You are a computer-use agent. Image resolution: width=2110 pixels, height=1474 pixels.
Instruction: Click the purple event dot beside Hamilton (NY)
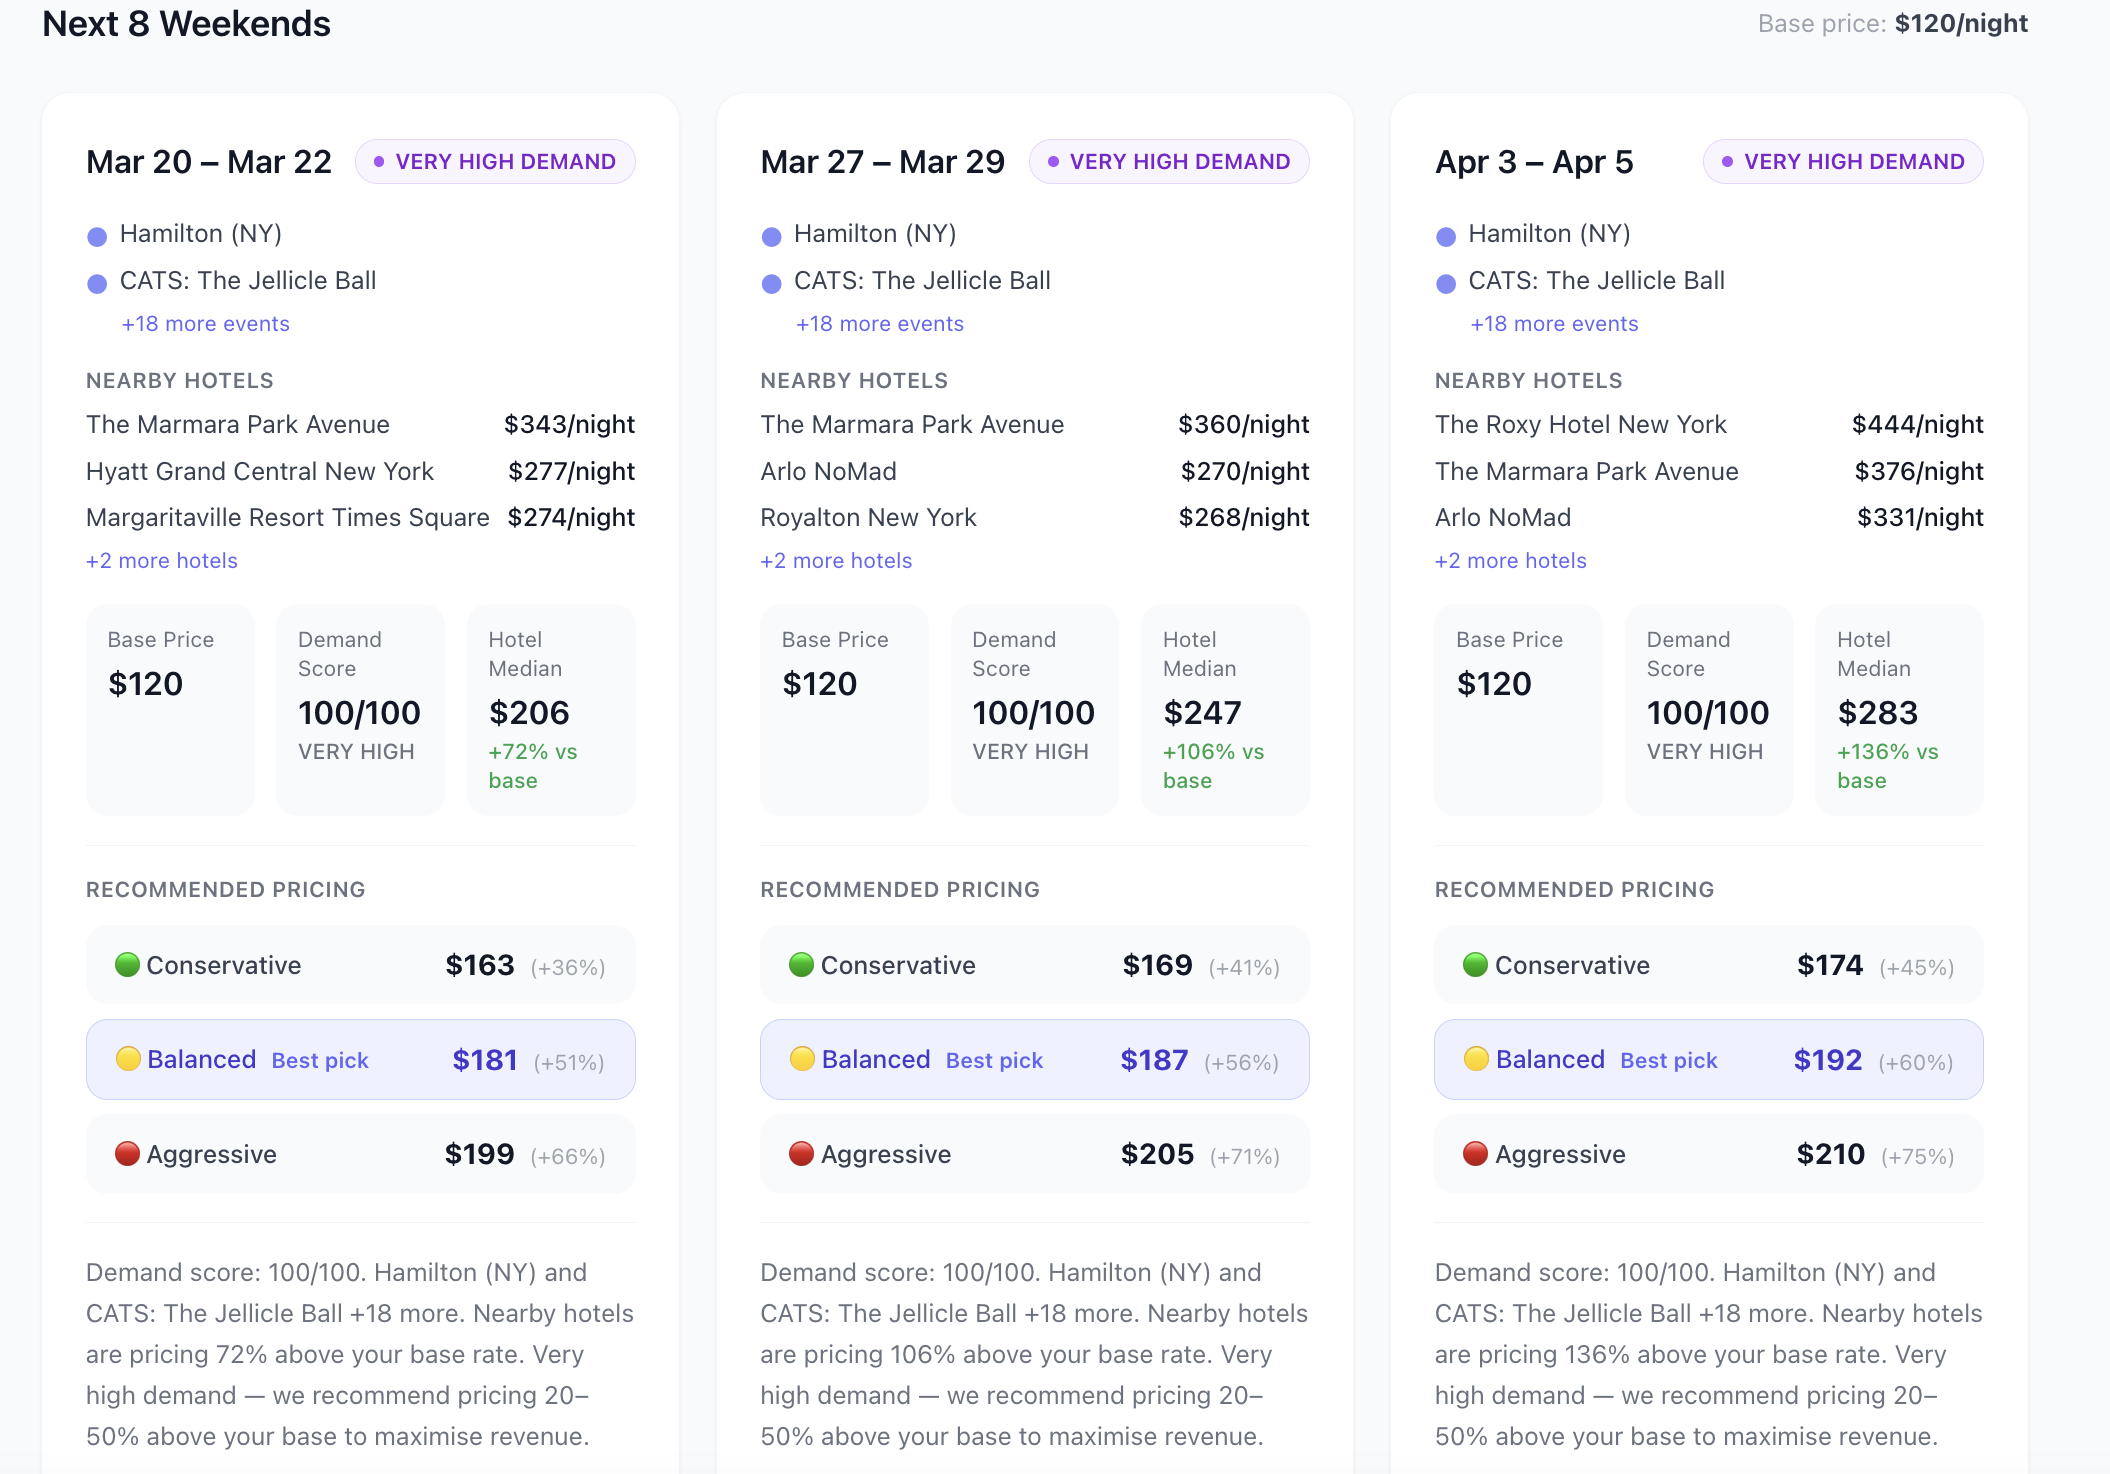96,234
